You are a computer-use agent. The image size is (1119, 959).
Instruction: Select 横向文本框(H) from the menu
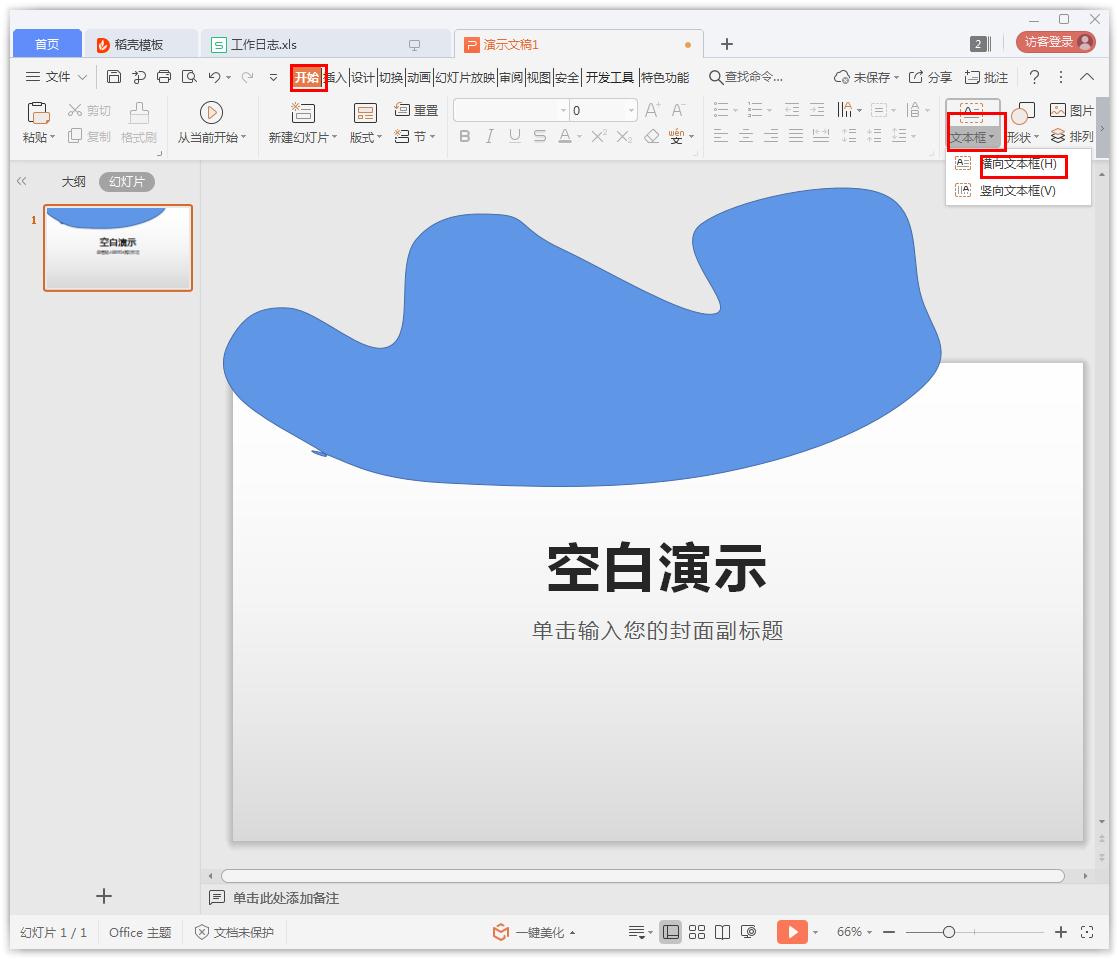[x=1023, y=165]
